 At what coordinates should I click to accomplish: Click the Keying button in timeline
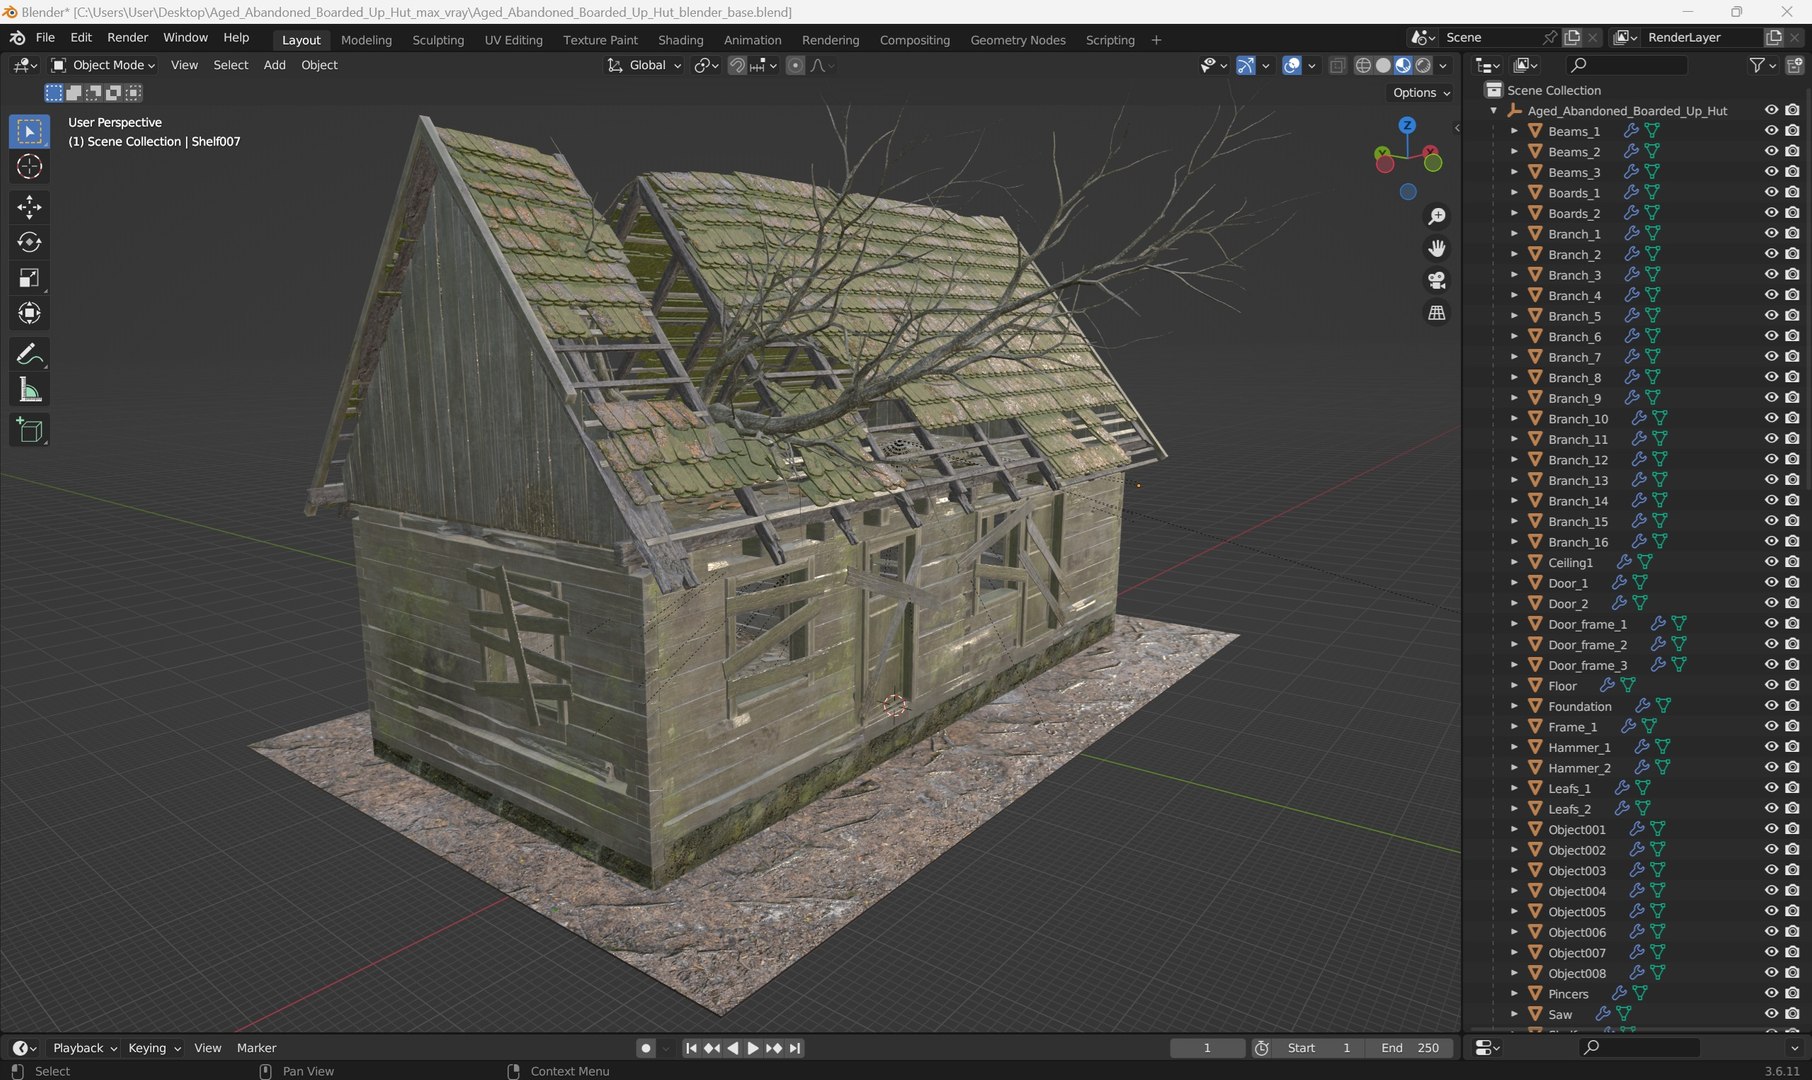coord(154,1048)
